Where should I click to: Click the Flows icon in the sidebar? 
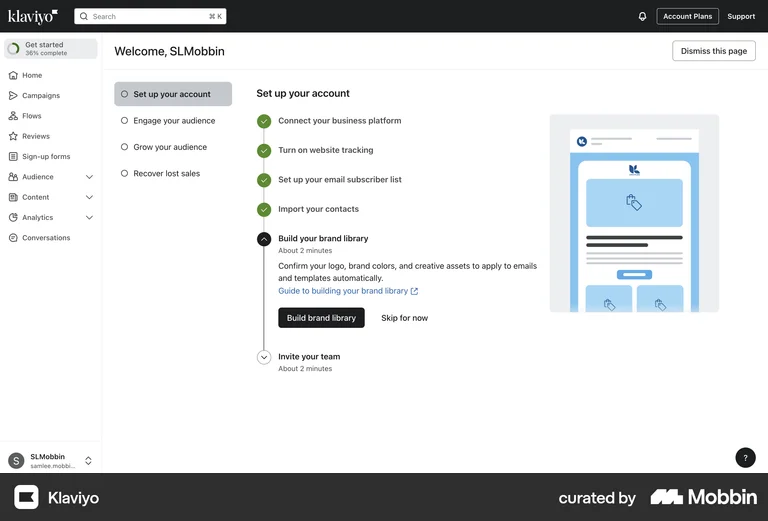click(x=13, y=116)
